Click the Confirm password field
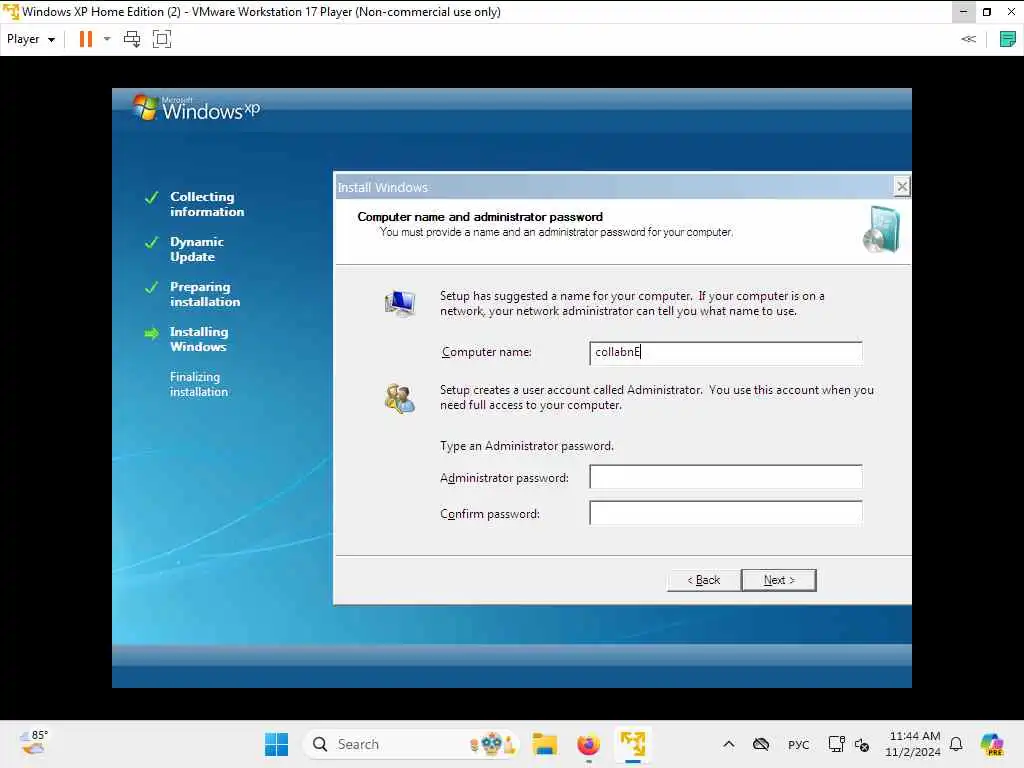 [725, 513]
